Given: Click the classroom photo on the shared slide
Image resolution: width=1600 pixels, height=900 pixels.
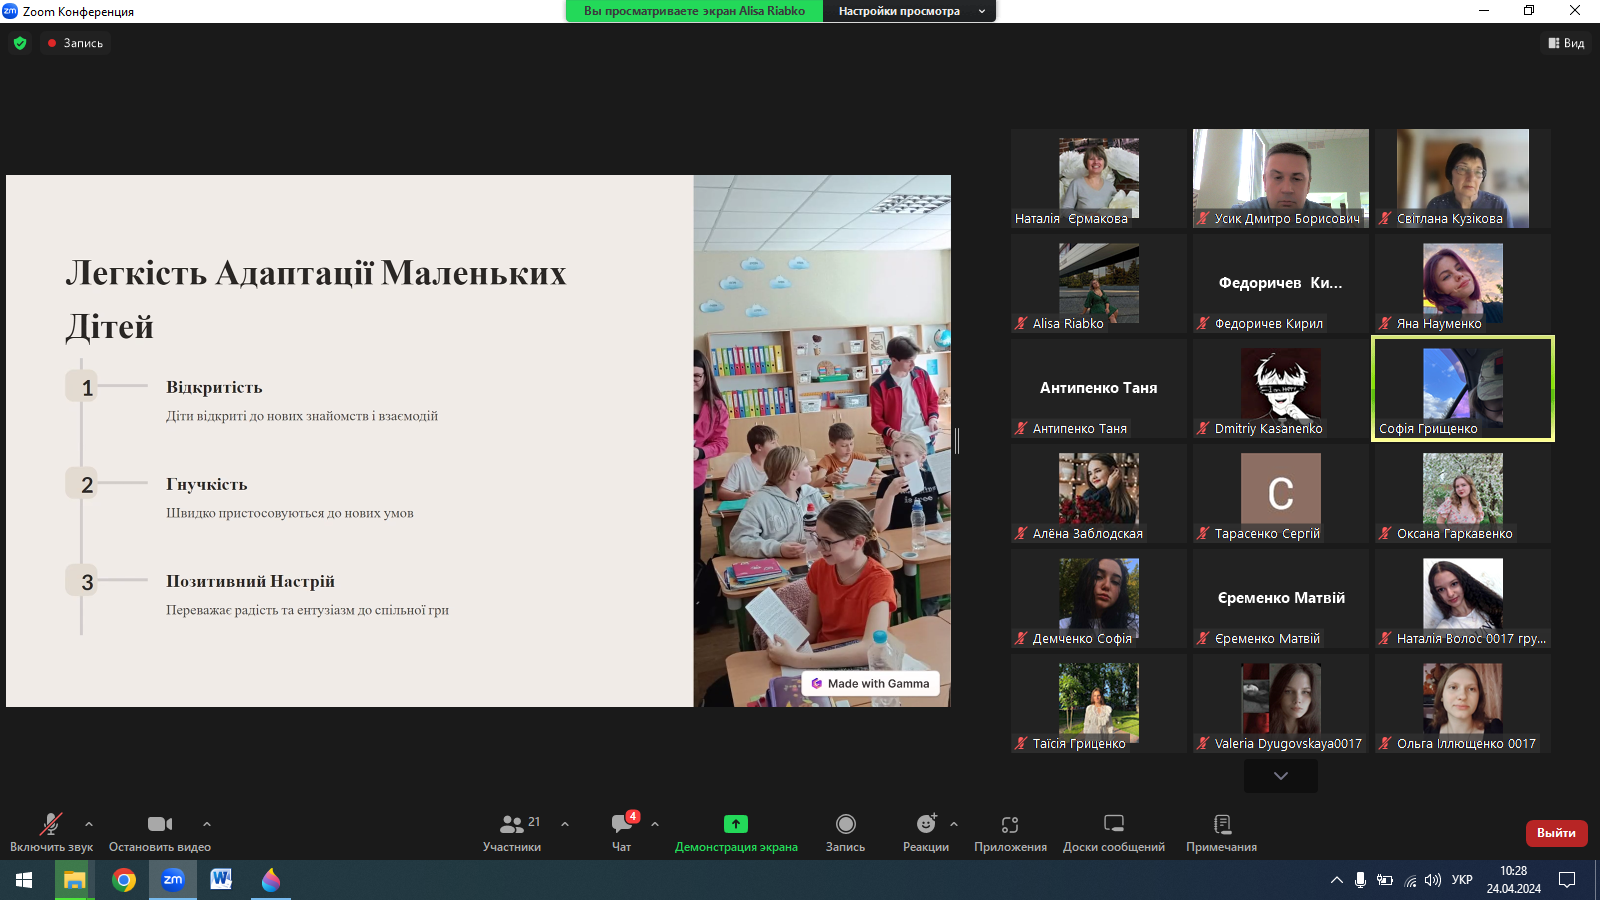Looking at the screenshot, I should (822, 441).
